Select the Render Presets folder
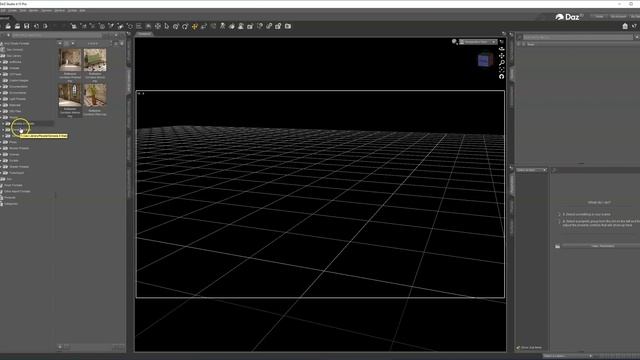Image resolution: width=640 pixels, height=360 pixels. (19, 148)
